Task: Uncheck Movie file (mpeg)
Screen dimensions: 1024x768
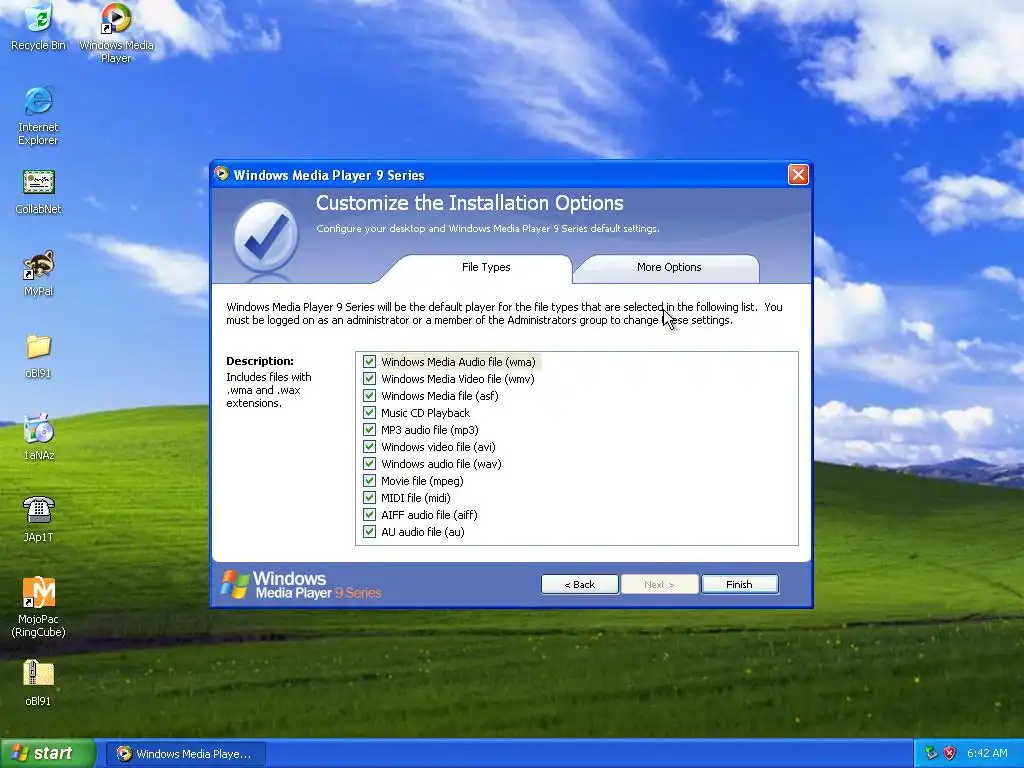Action: coord(370,481)
